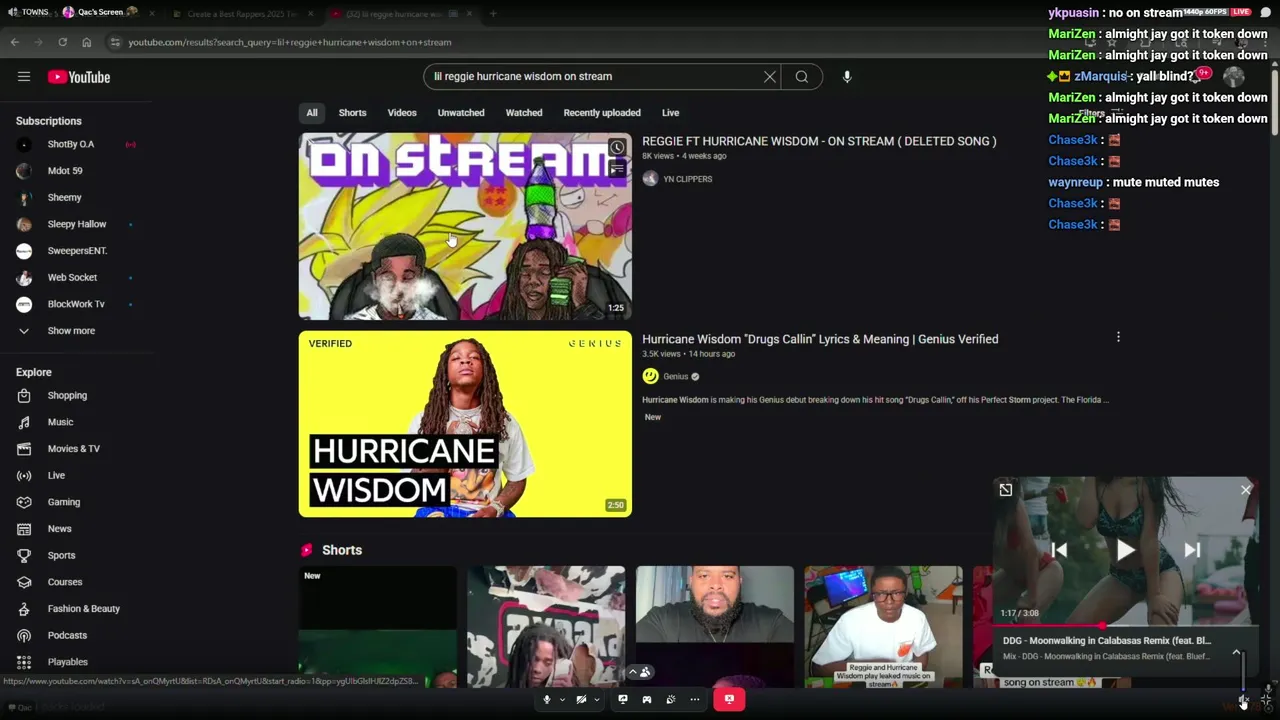
Task: Close the miniplayer
Action: 1246,490
